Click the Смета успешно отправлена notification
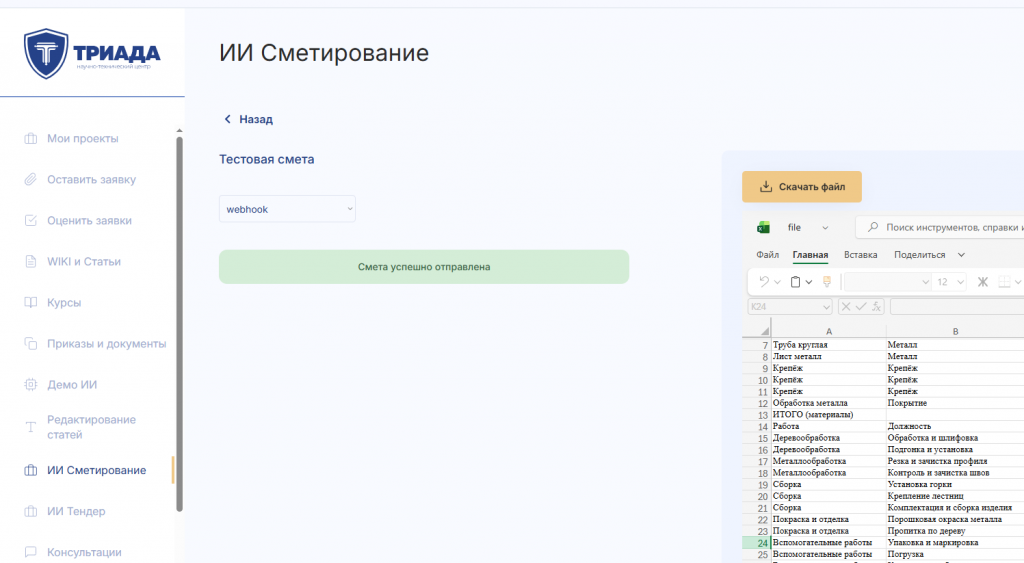Screen dimensions: 1024x563 [x=424, y=266]
